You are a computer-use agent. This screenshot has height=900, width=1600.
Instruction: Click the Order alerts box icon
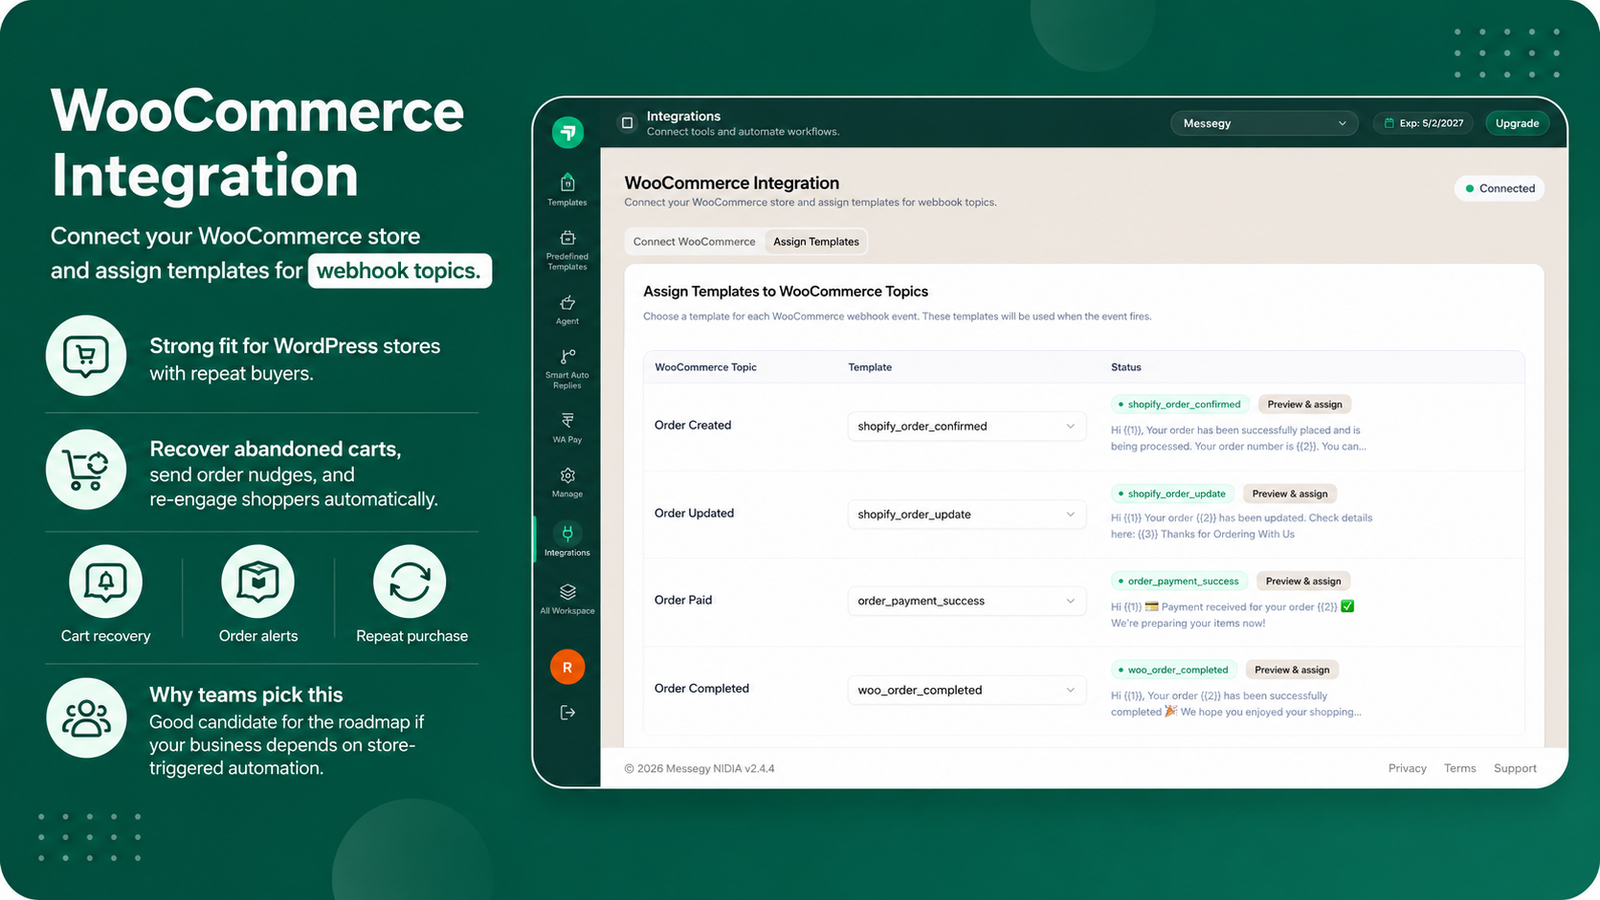pyautogui.click(x=258, y=581)
